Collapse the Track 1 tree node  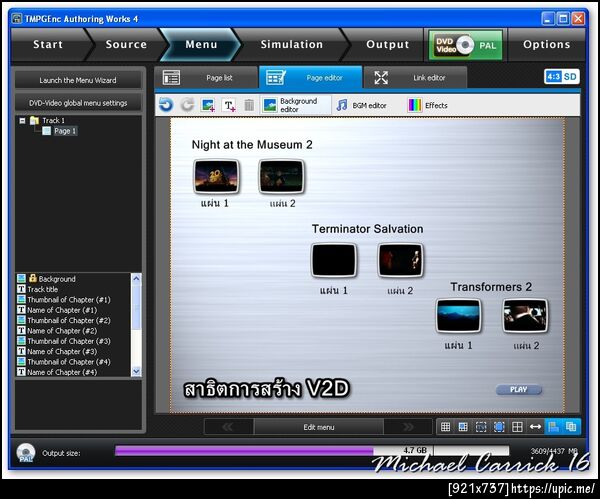tap(23, 121)
